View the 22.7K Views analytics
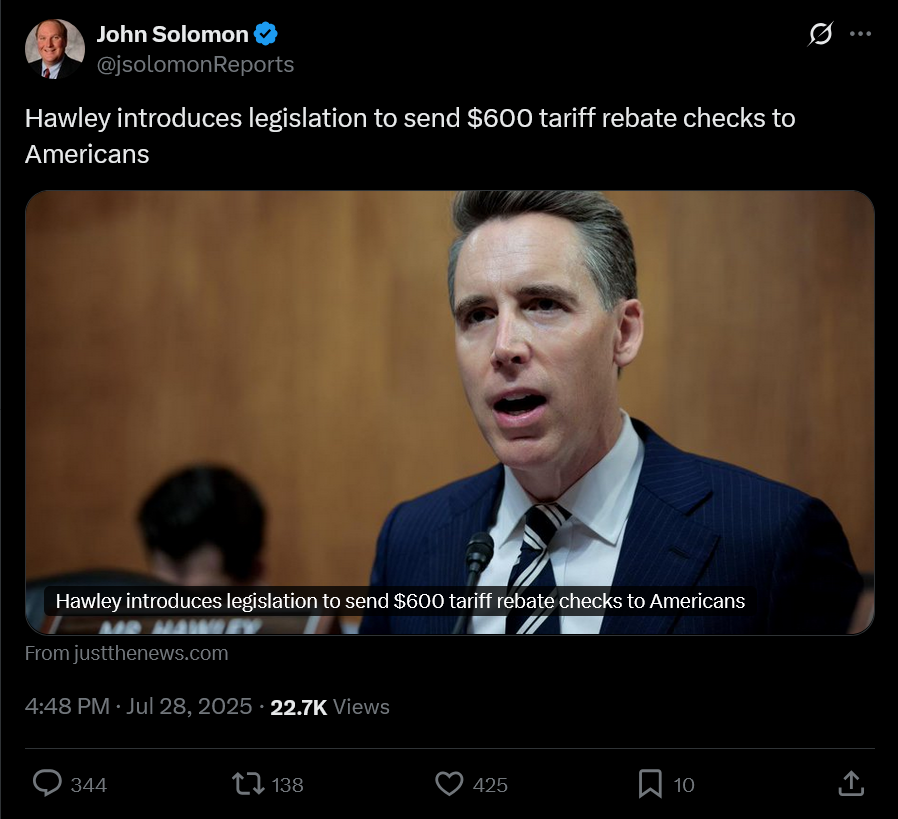This screenshot has width=898, height=819. click(330, 707)
